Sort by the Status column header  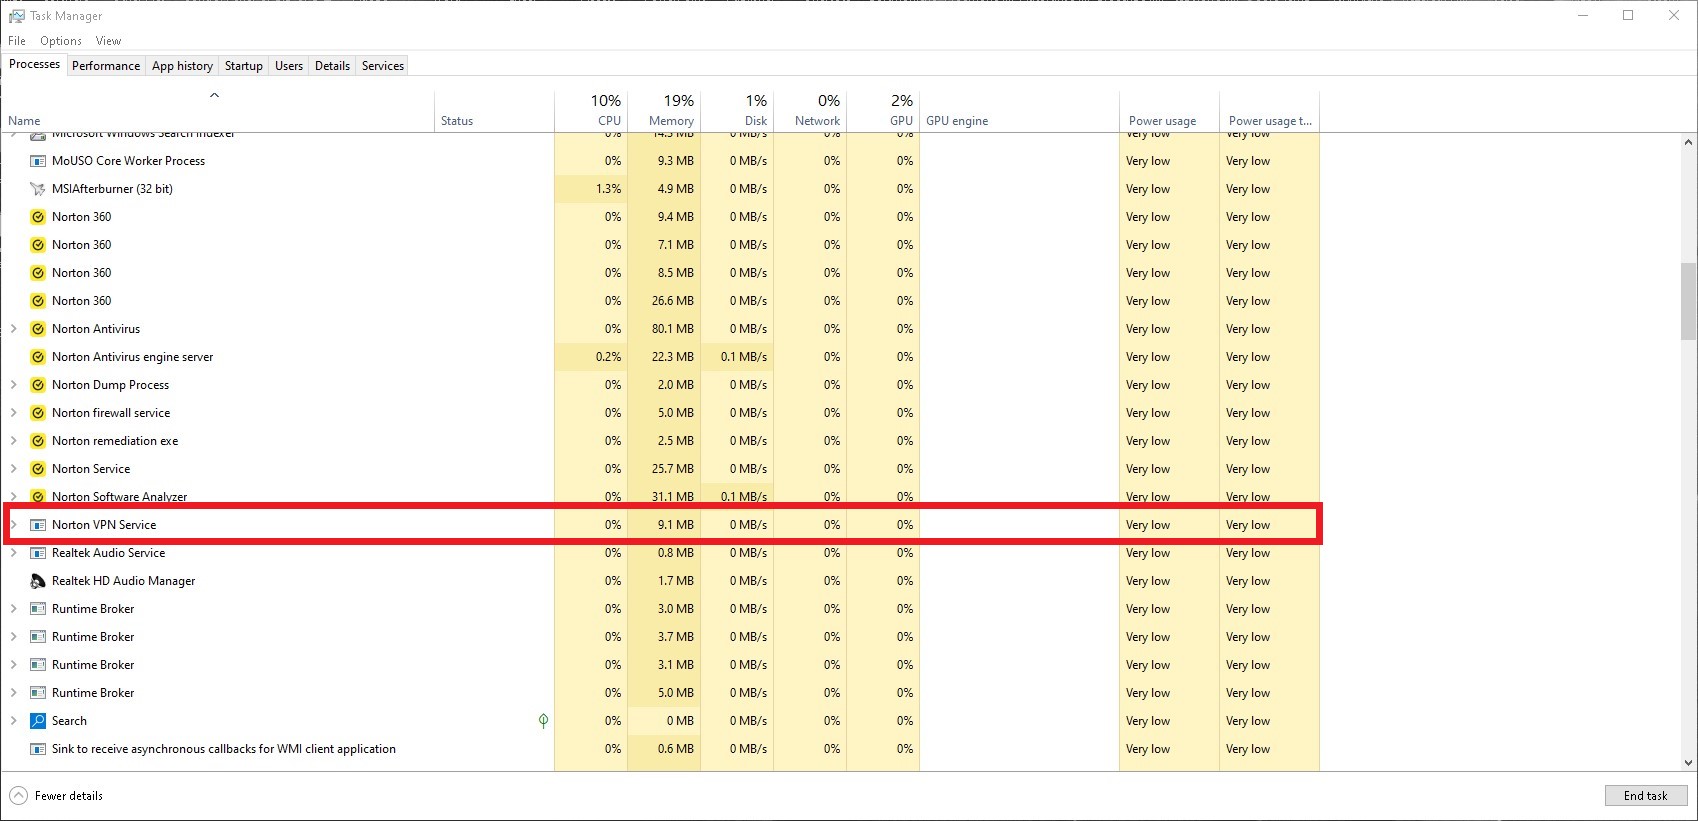click(x=494, y=111)
